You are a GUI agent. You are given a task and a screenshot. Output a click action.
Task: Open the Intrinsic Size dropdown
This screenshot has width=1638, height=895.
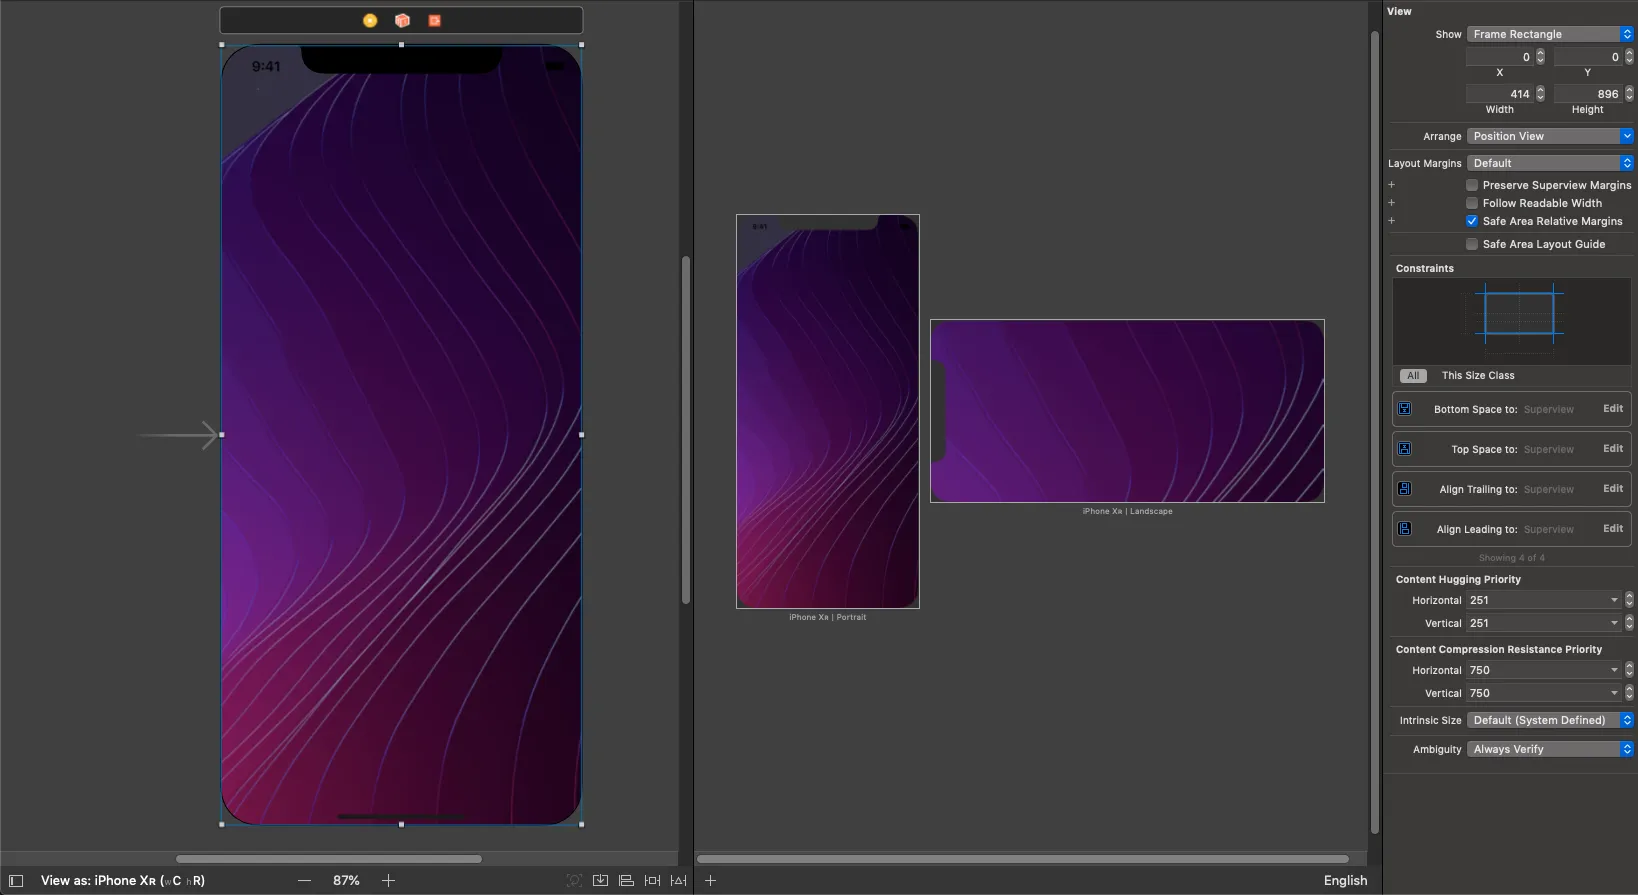(1550, 720)
